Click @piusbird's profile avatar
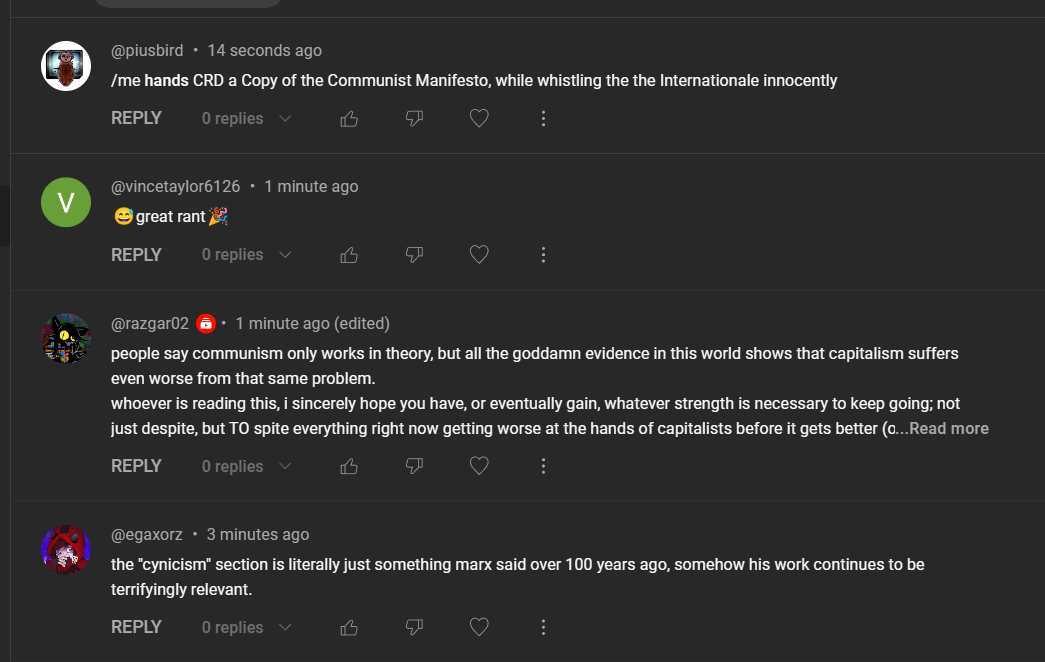Image resolution: width=1045 pixels, height=662 pixels. pyautogui.click(x=66, y=66)
